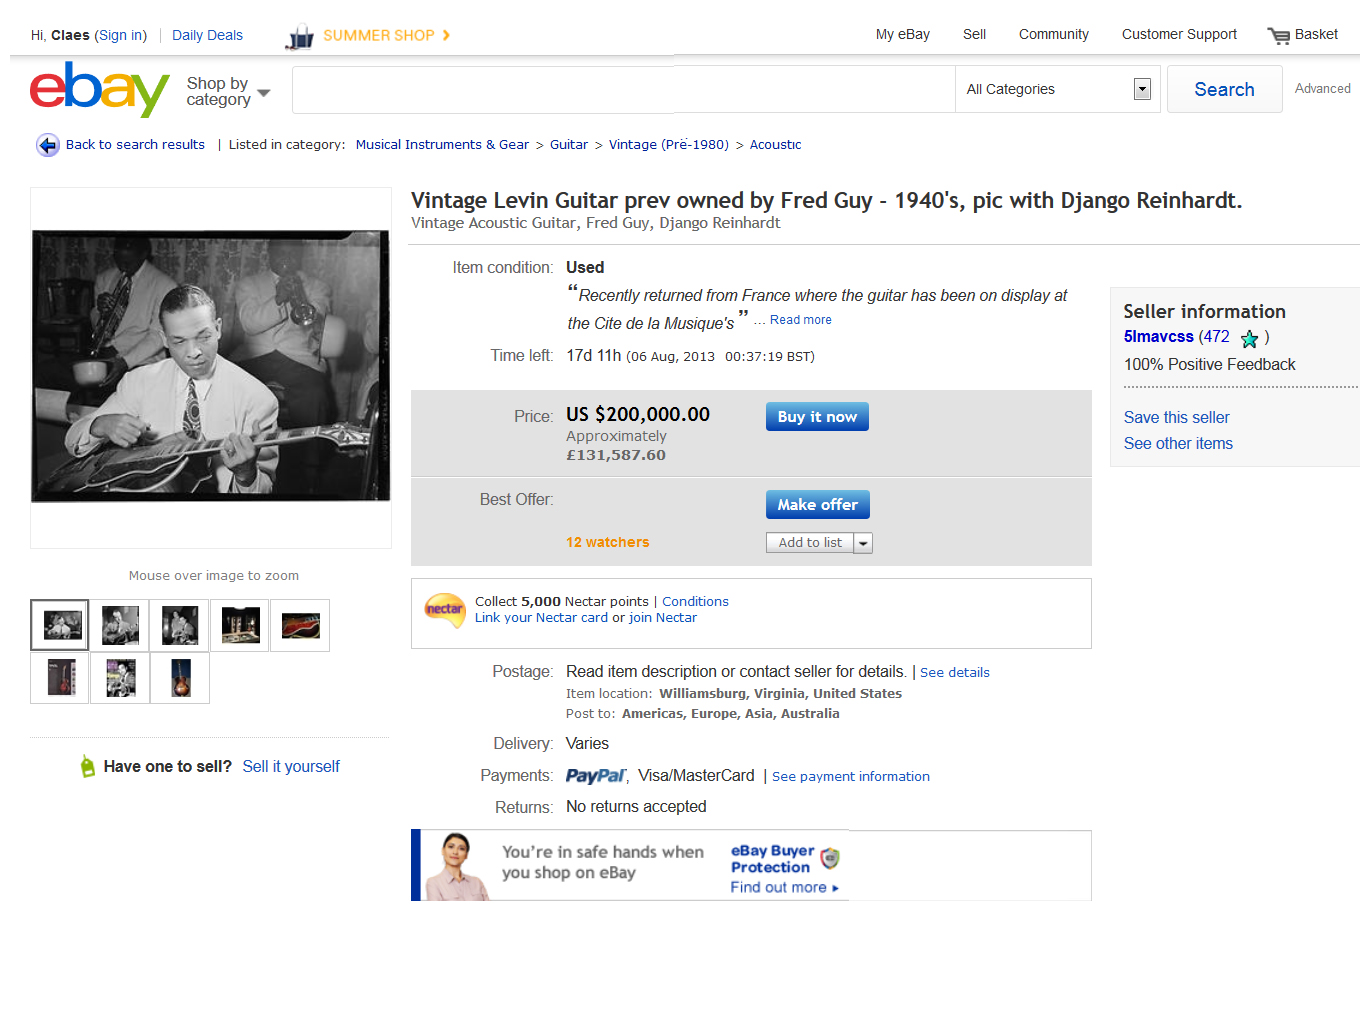Select the red guitar thumbnail

(300, 626)
